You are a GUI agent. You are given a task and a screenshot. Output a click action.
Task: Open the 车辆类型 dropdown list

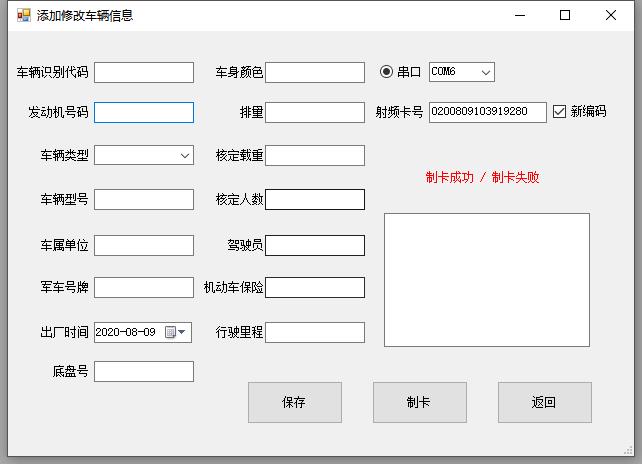pyautogui.click(x=185, y=155)
